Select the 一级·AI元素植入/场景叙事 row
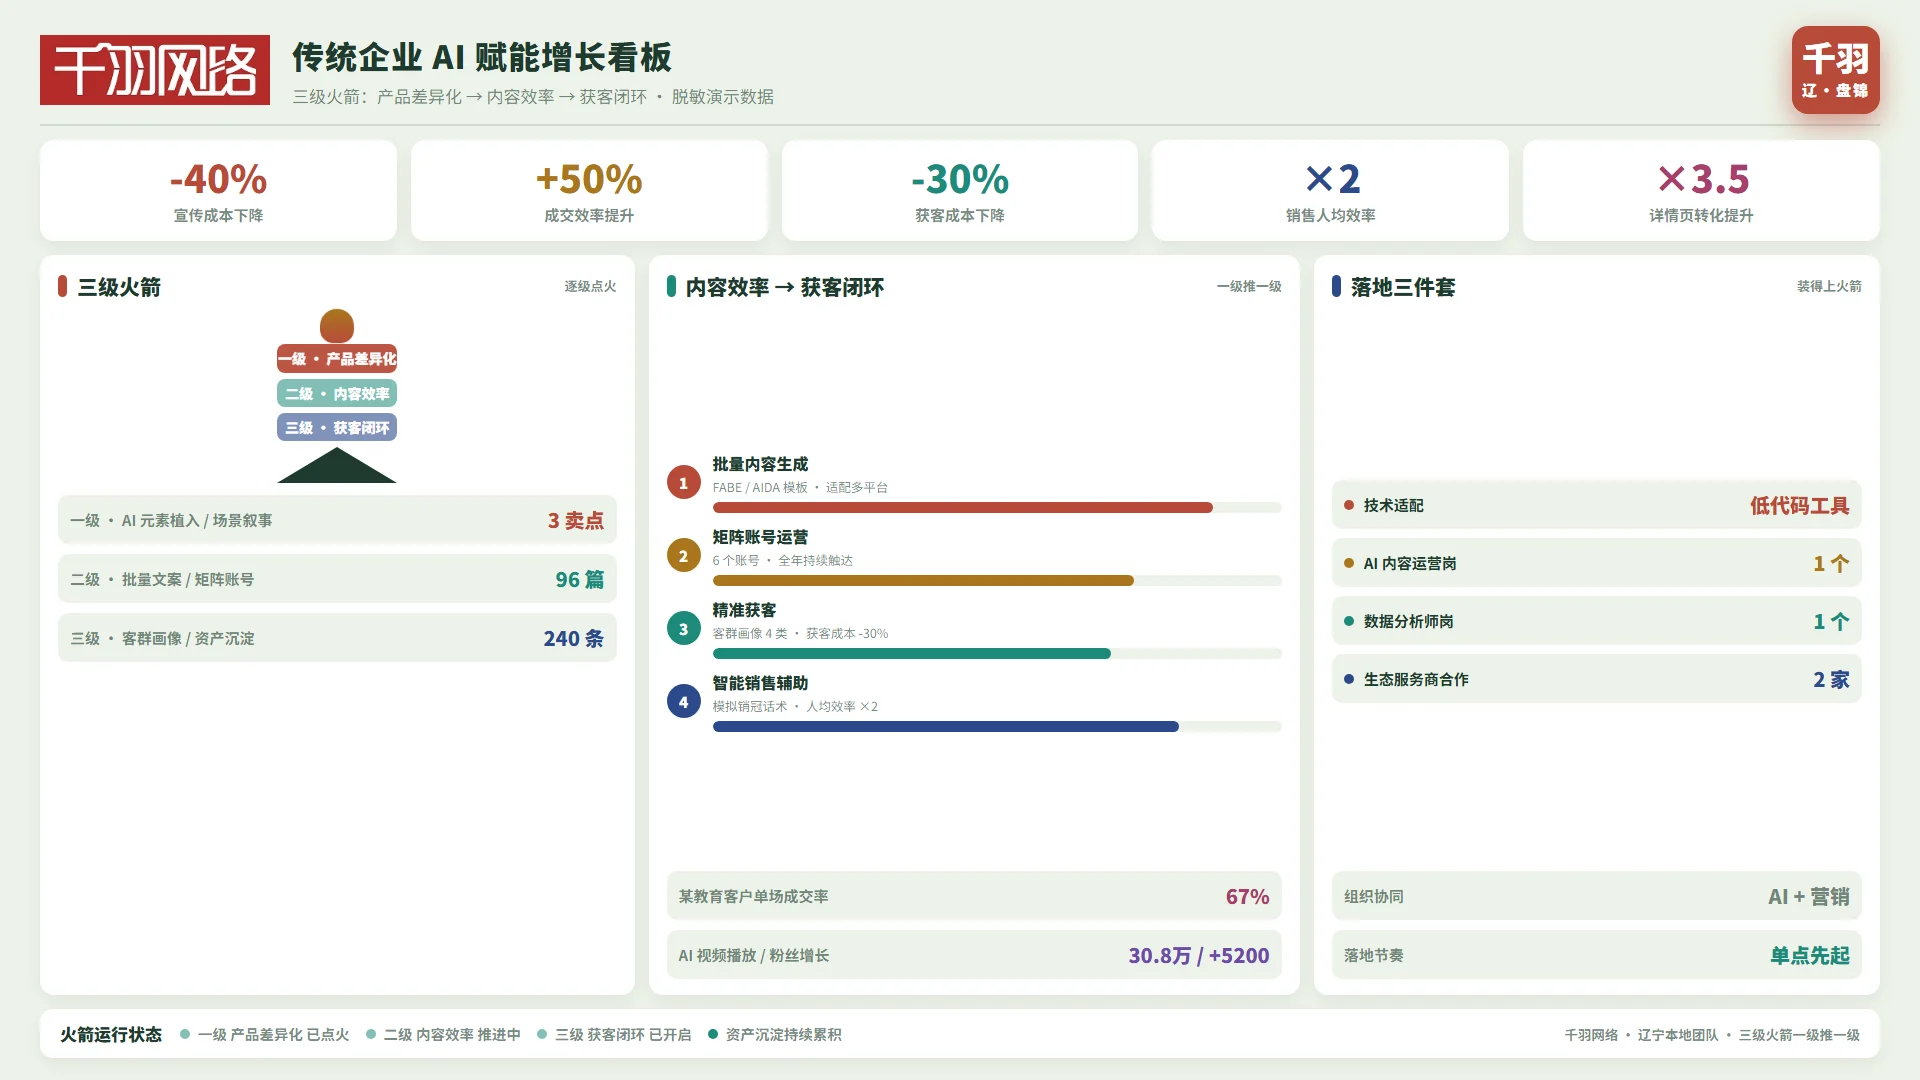This screenshot has height=1080, width=1920. click(337, 520)
